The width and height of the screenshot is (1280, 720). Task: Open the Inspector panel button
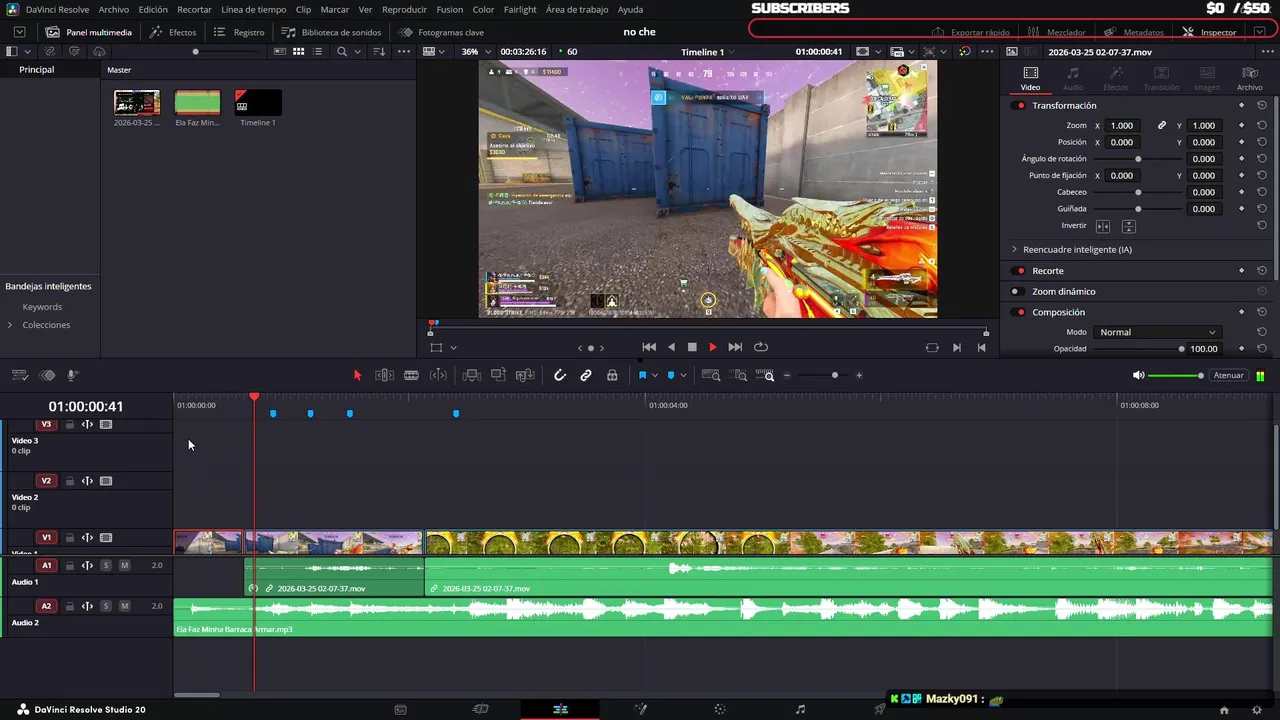pos(1209,32)
